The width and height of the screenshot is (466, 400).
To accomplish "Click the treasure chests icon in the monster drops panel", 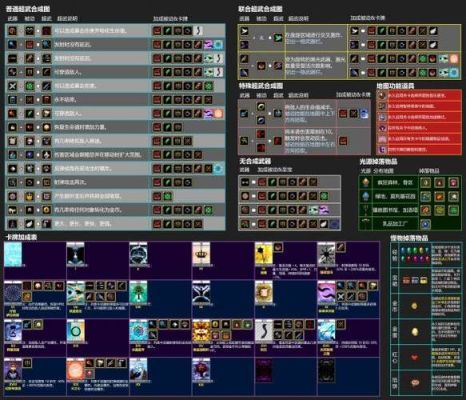I will 414,280.
